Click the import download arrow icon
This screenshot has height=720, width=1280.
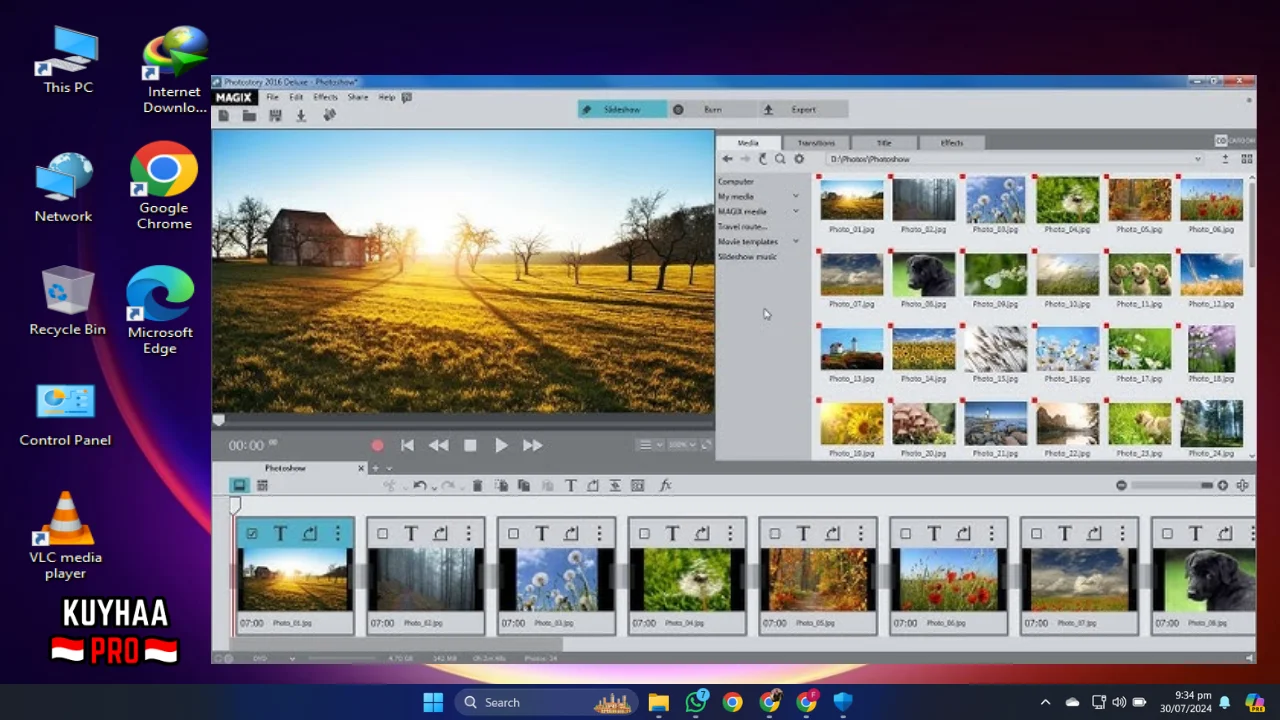click(x=301, y=116)
